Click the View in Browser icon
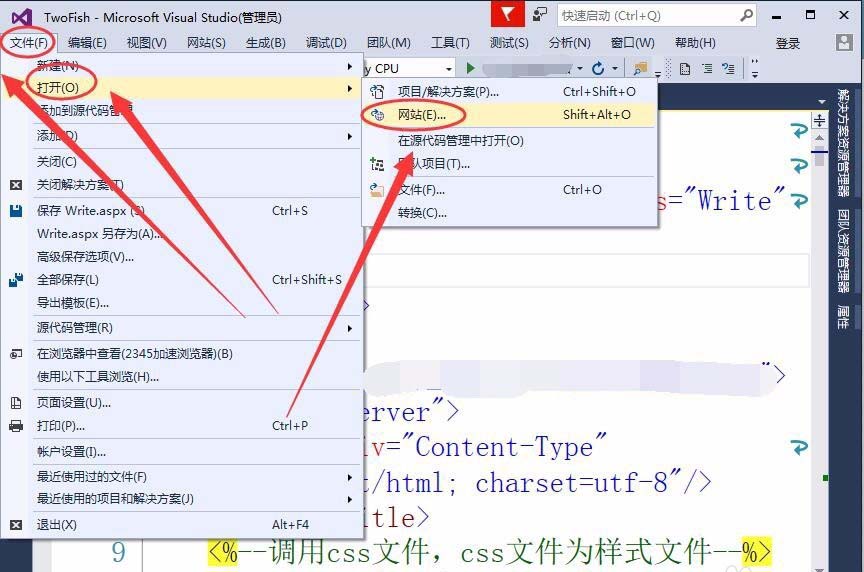864x572 pixels. [16, 354]
